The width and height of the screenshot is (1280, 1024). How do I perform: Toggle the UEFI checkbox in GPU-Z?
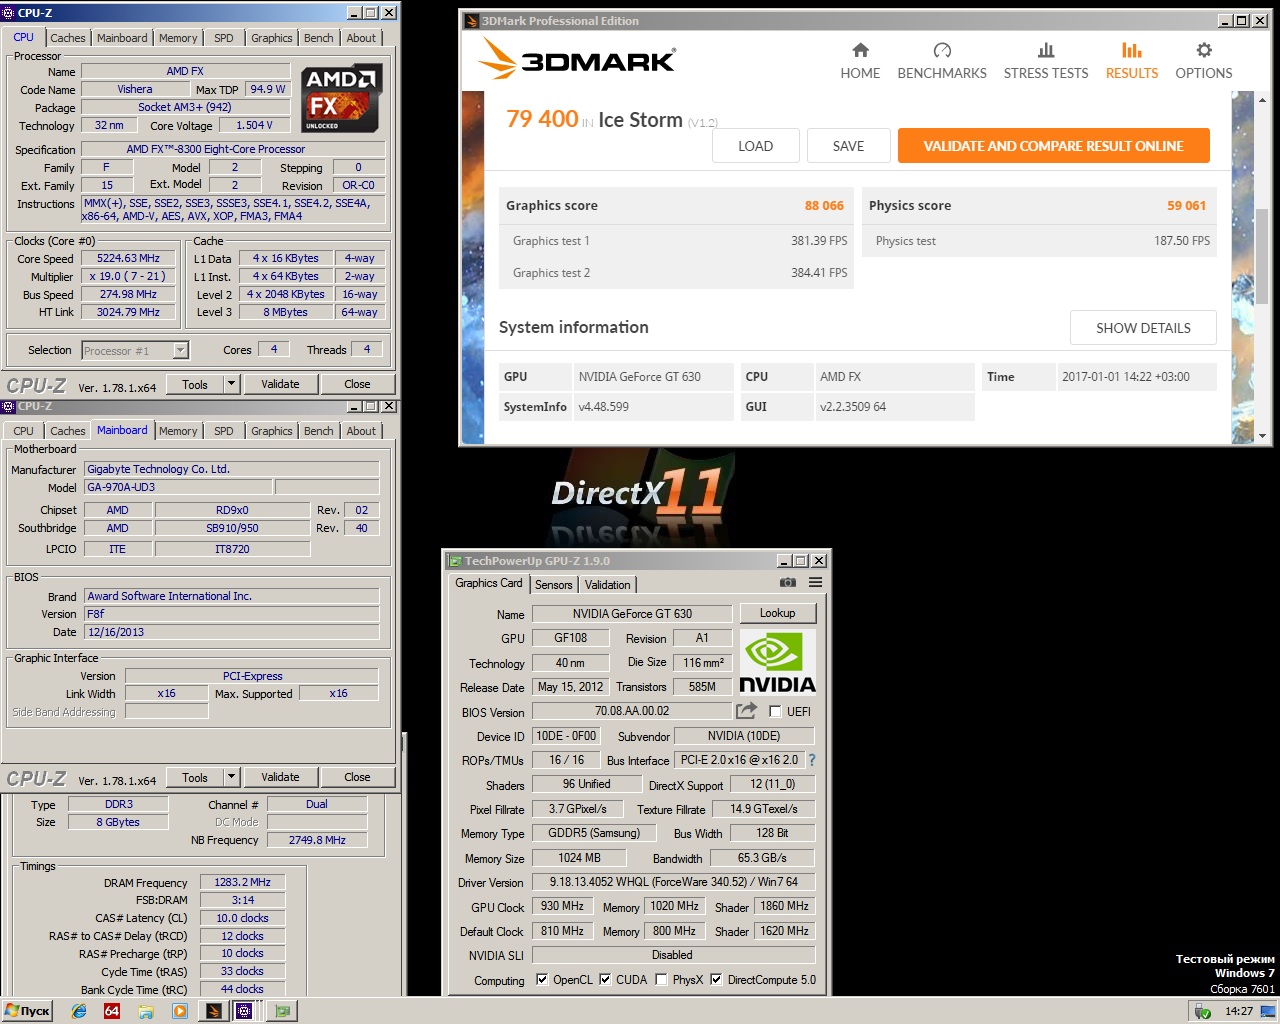pos(775,711)
